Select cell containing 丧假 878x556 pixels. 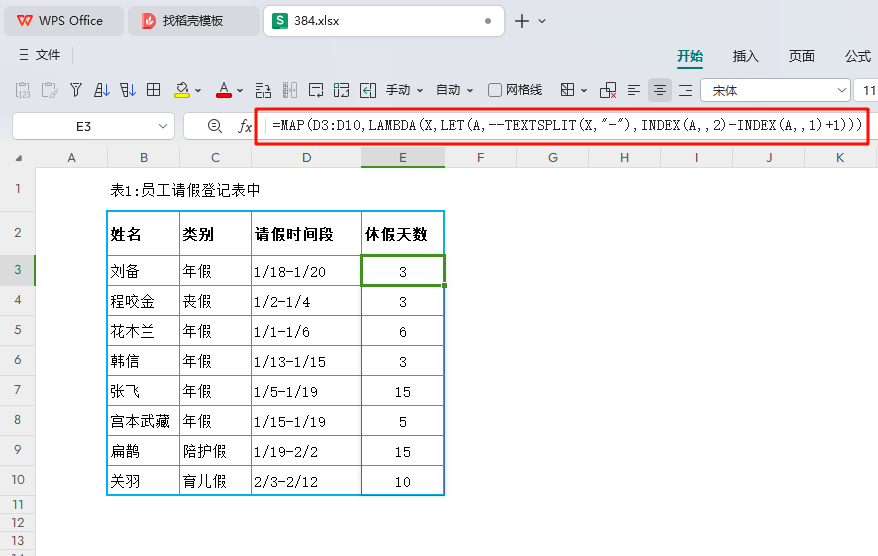click(x=216, y=301)
